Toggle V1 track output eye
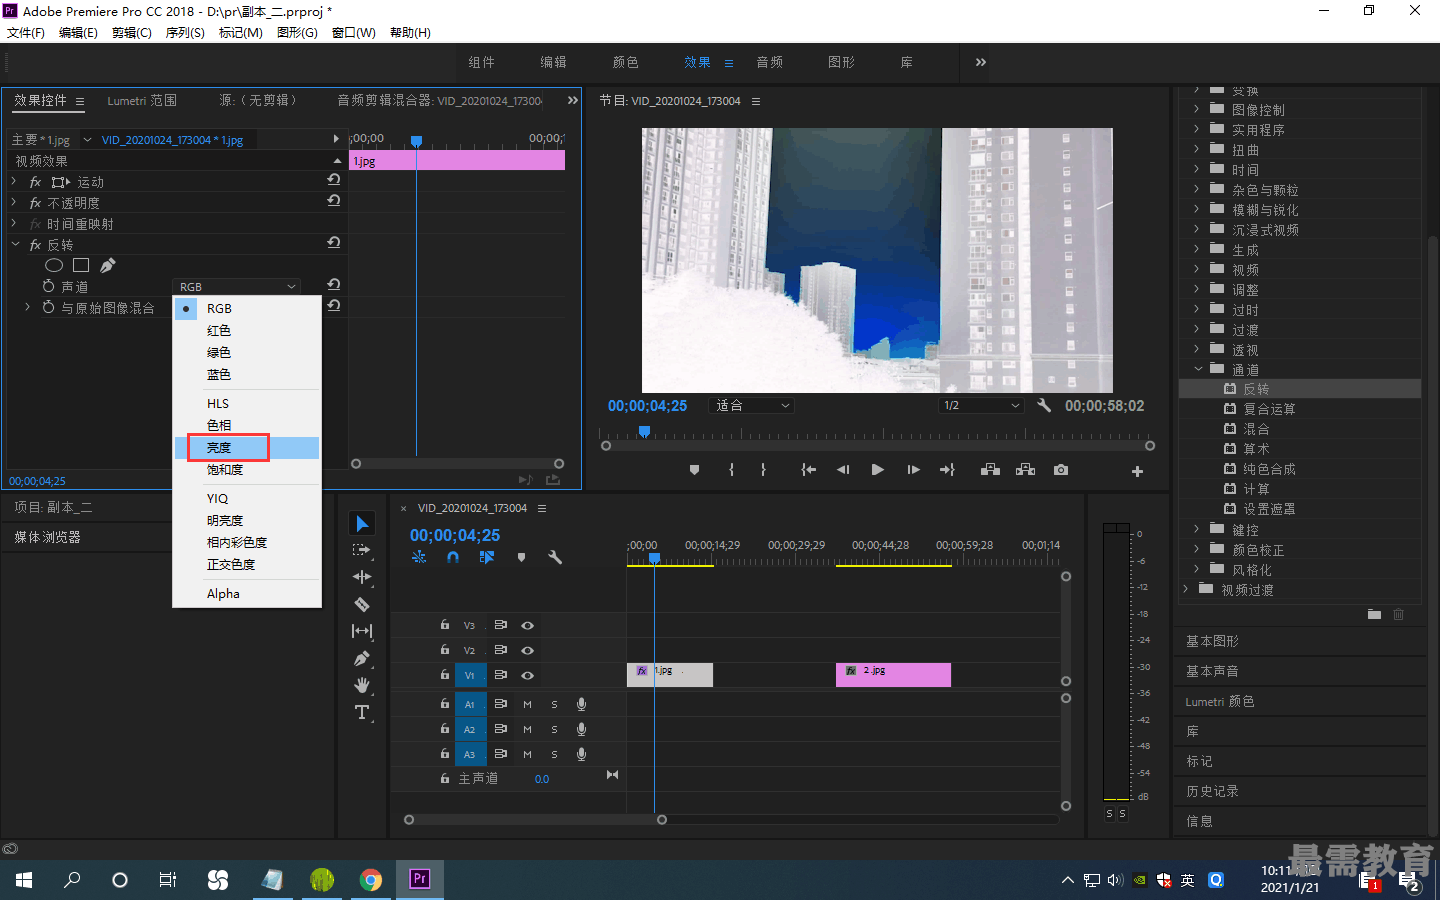Viewport: 1440px width, 900px height. 527,675
